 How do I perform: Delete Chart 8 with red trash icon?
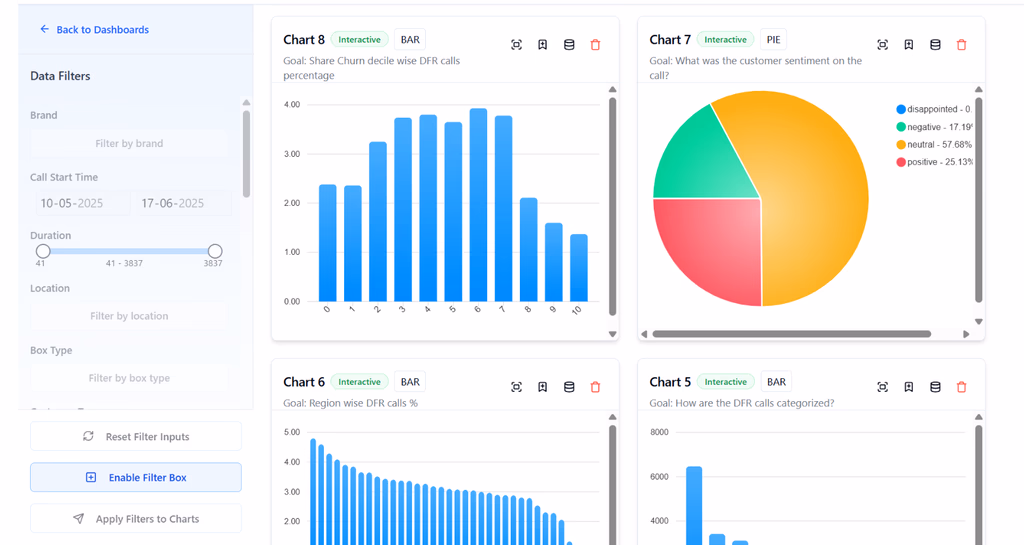[x=595, y=45]
